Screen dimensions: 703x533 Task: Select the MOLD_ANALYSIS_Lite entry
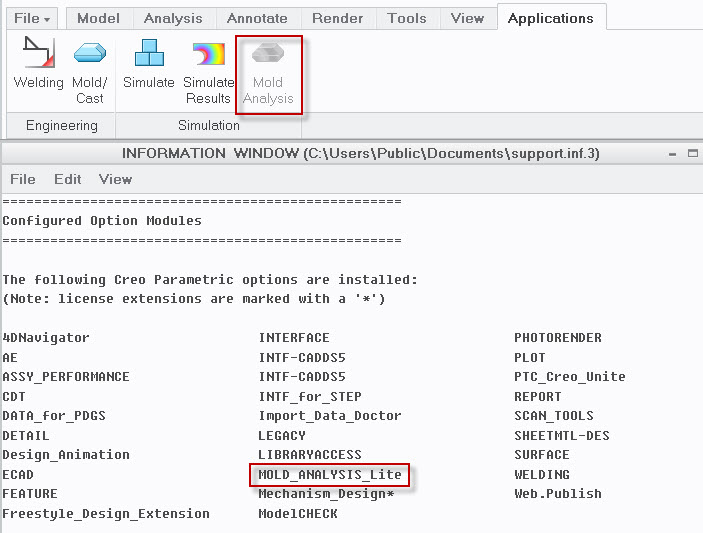[330, 474]
